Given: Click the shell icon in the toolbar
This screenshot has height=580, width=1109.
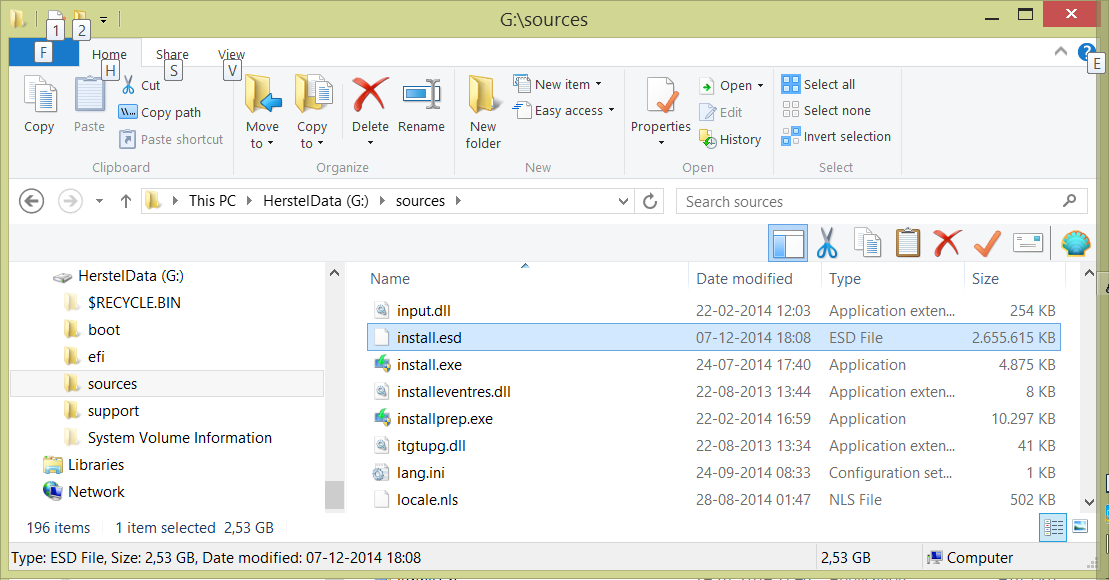Looking at the screenshot, I should (1075, 243).
